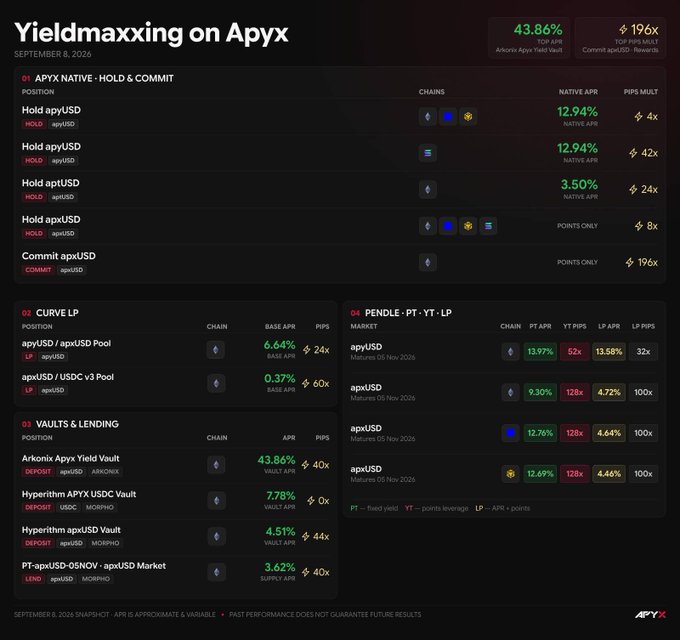Click the 4.51% vault APR value
Viewport: 680px width, 640px height.
(x=281, y=532)
